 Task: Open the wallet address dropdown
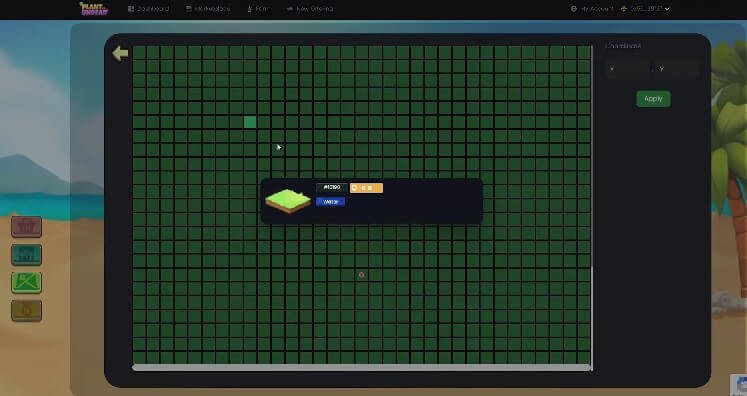pos(645,9)
